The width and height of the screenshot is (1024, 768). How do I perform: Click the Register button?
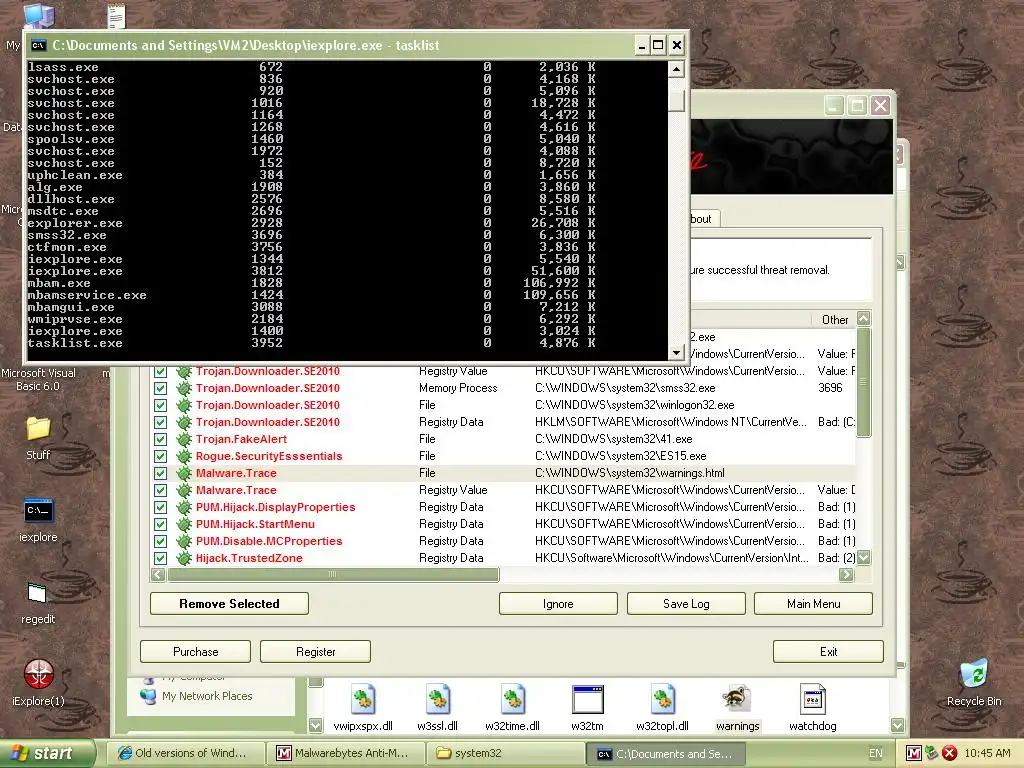pos(315,651)
